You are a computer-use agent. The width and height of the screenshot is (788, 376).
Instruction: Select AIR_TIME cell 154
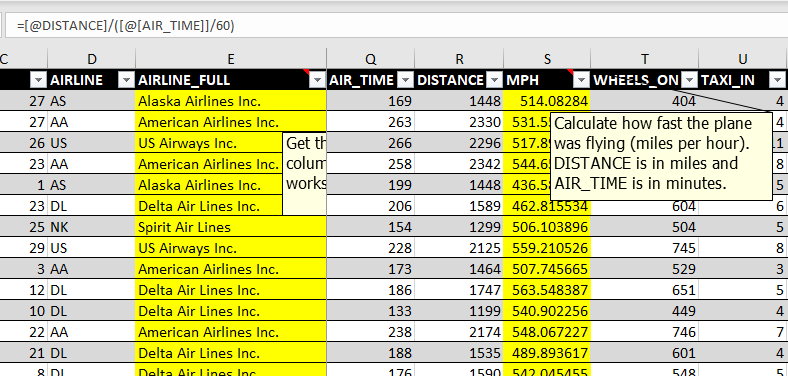click(x=370, y=227)
